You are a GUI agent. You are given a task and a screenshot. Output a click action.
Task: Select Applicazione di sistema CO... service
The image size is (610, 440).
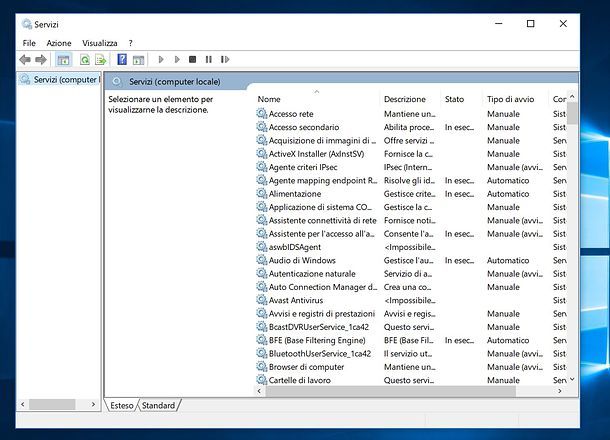click(320, 207)
